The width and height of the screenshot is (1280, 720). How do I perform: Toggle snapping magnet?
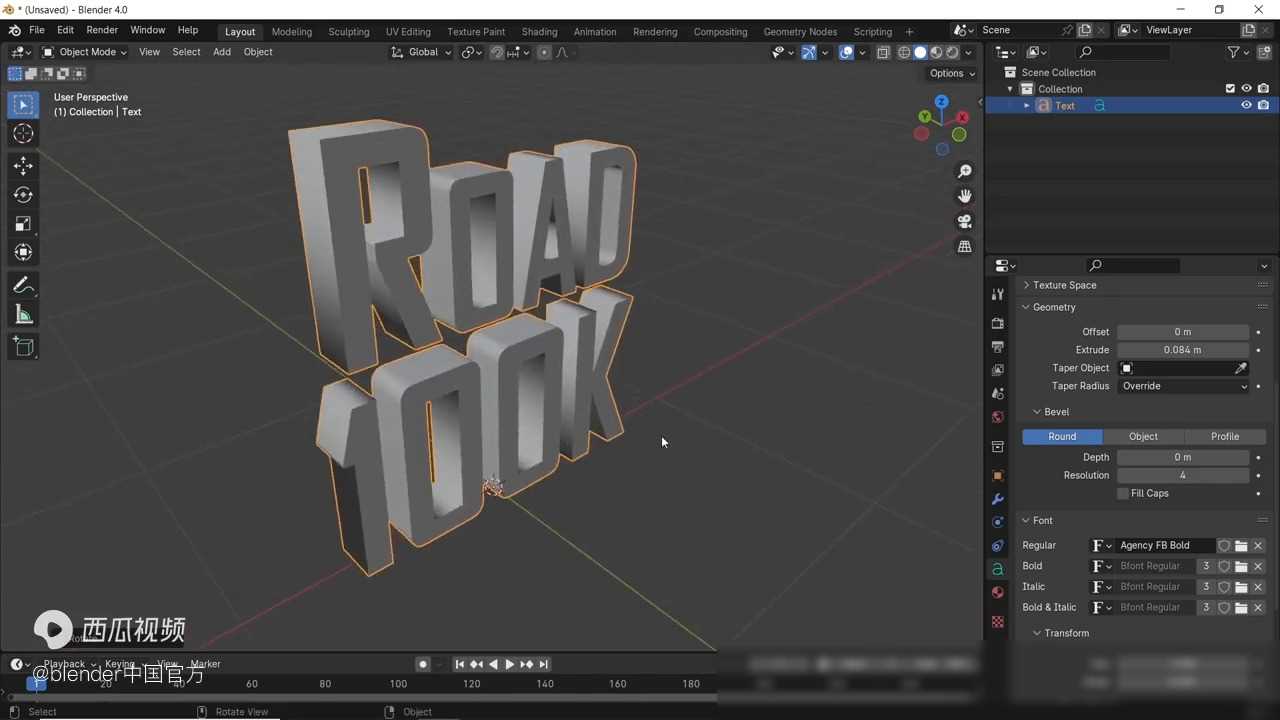click(x=497, y=53)
